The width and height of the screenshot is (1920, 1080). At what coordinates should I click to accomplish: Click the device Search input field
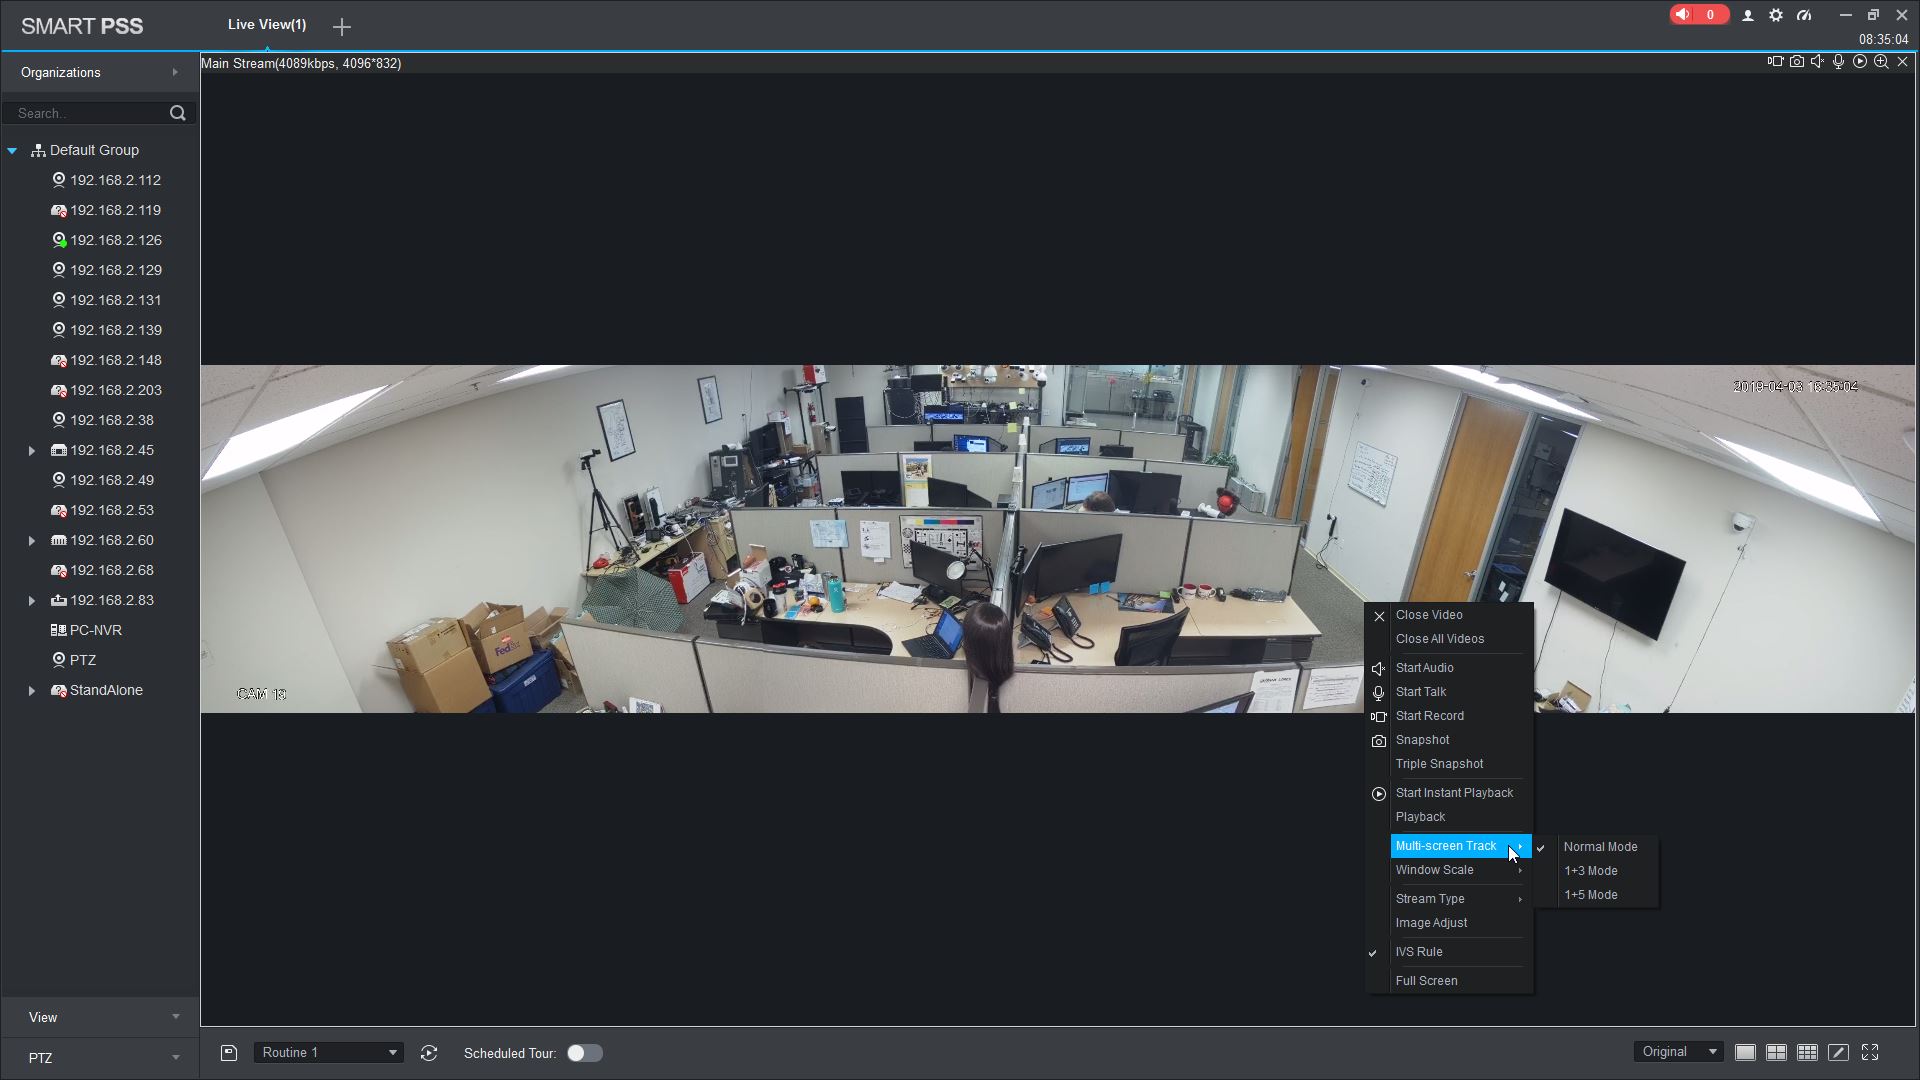85,113
